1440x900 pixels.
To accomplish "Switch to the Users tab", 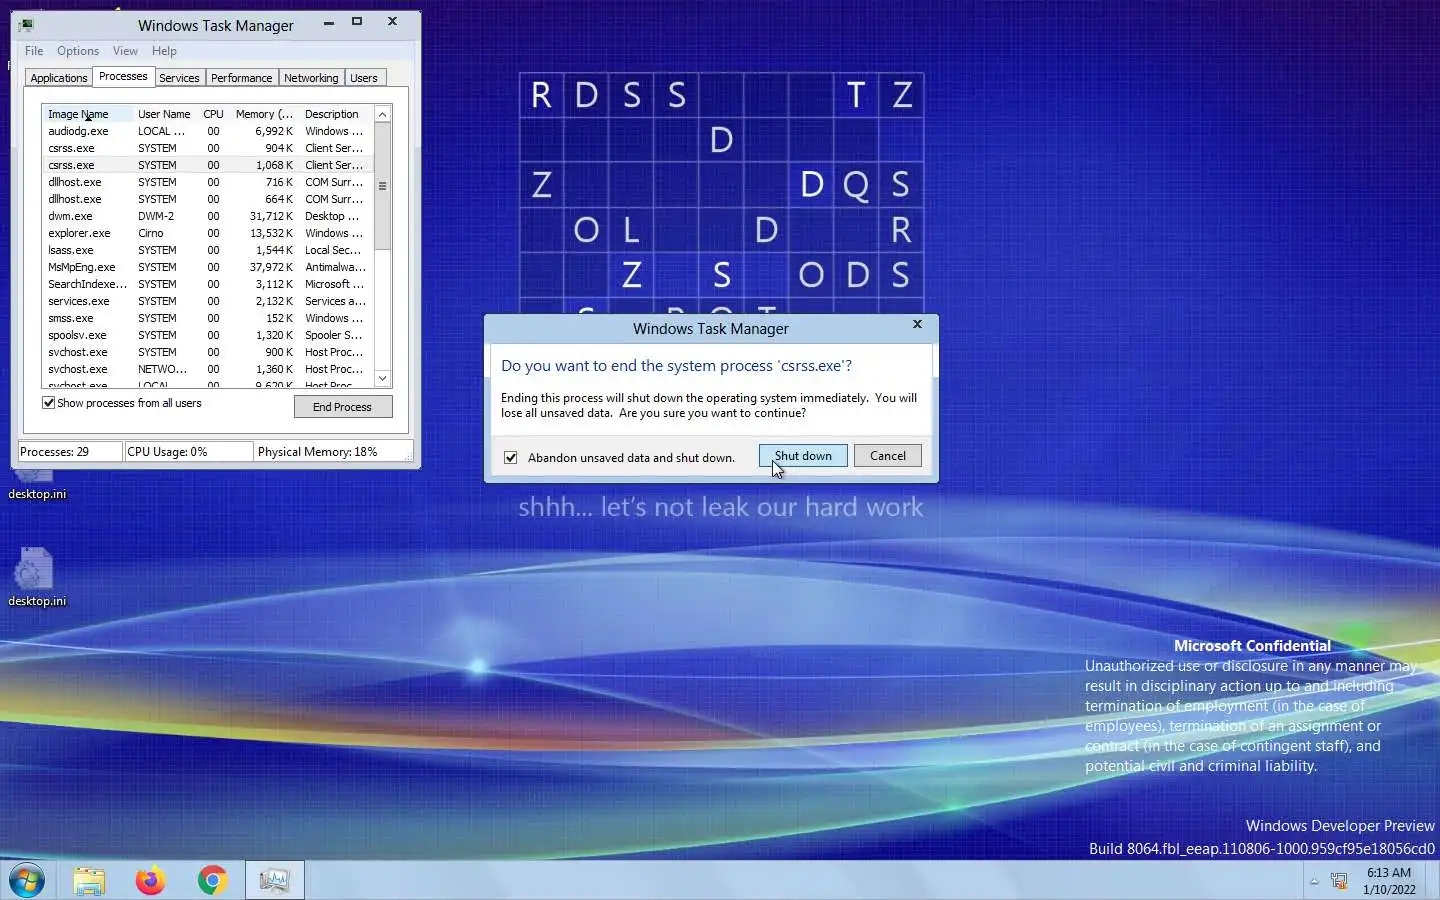I will pos(364,78).
